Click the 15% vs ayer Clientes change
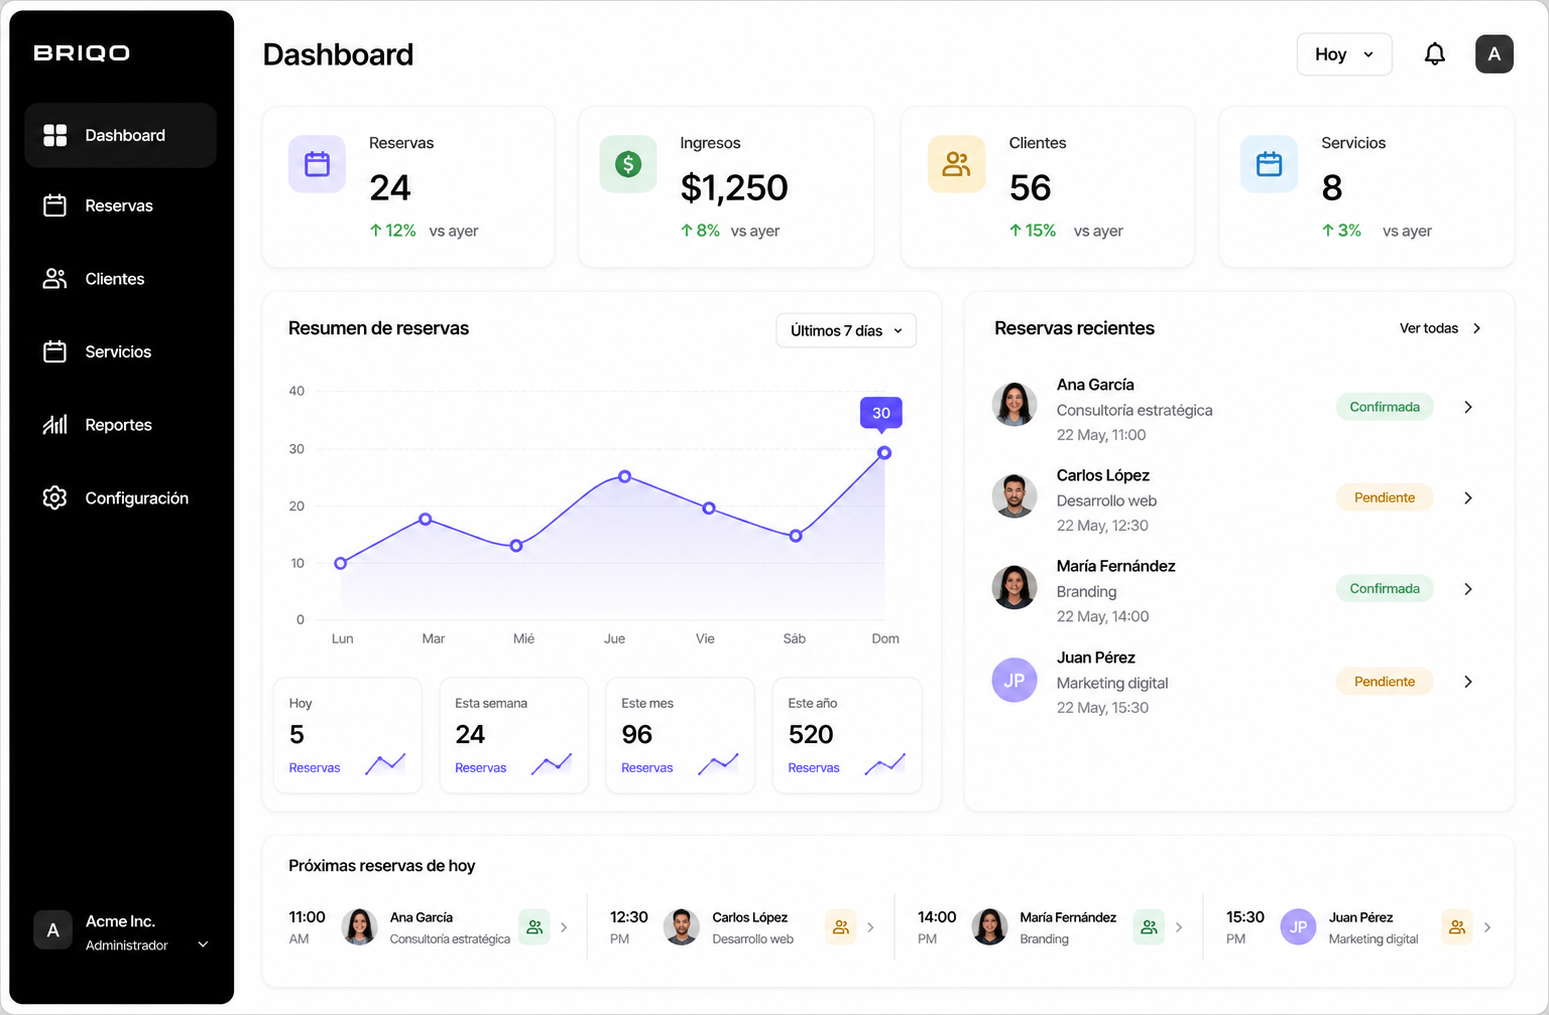 click(1066, 231)
